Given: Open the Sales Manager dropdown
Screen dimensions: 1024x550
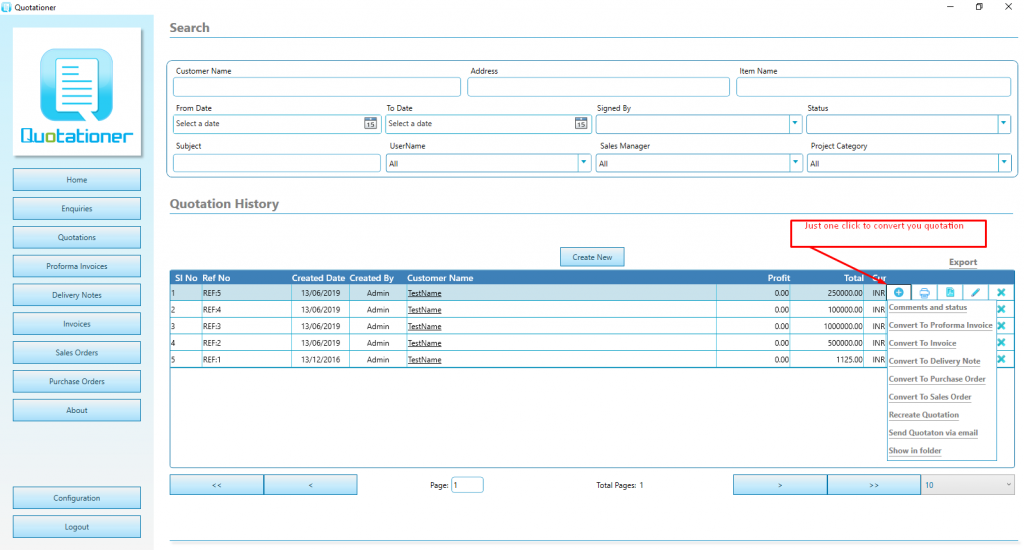Looking at the screenshot, I should tap(795, 163).
